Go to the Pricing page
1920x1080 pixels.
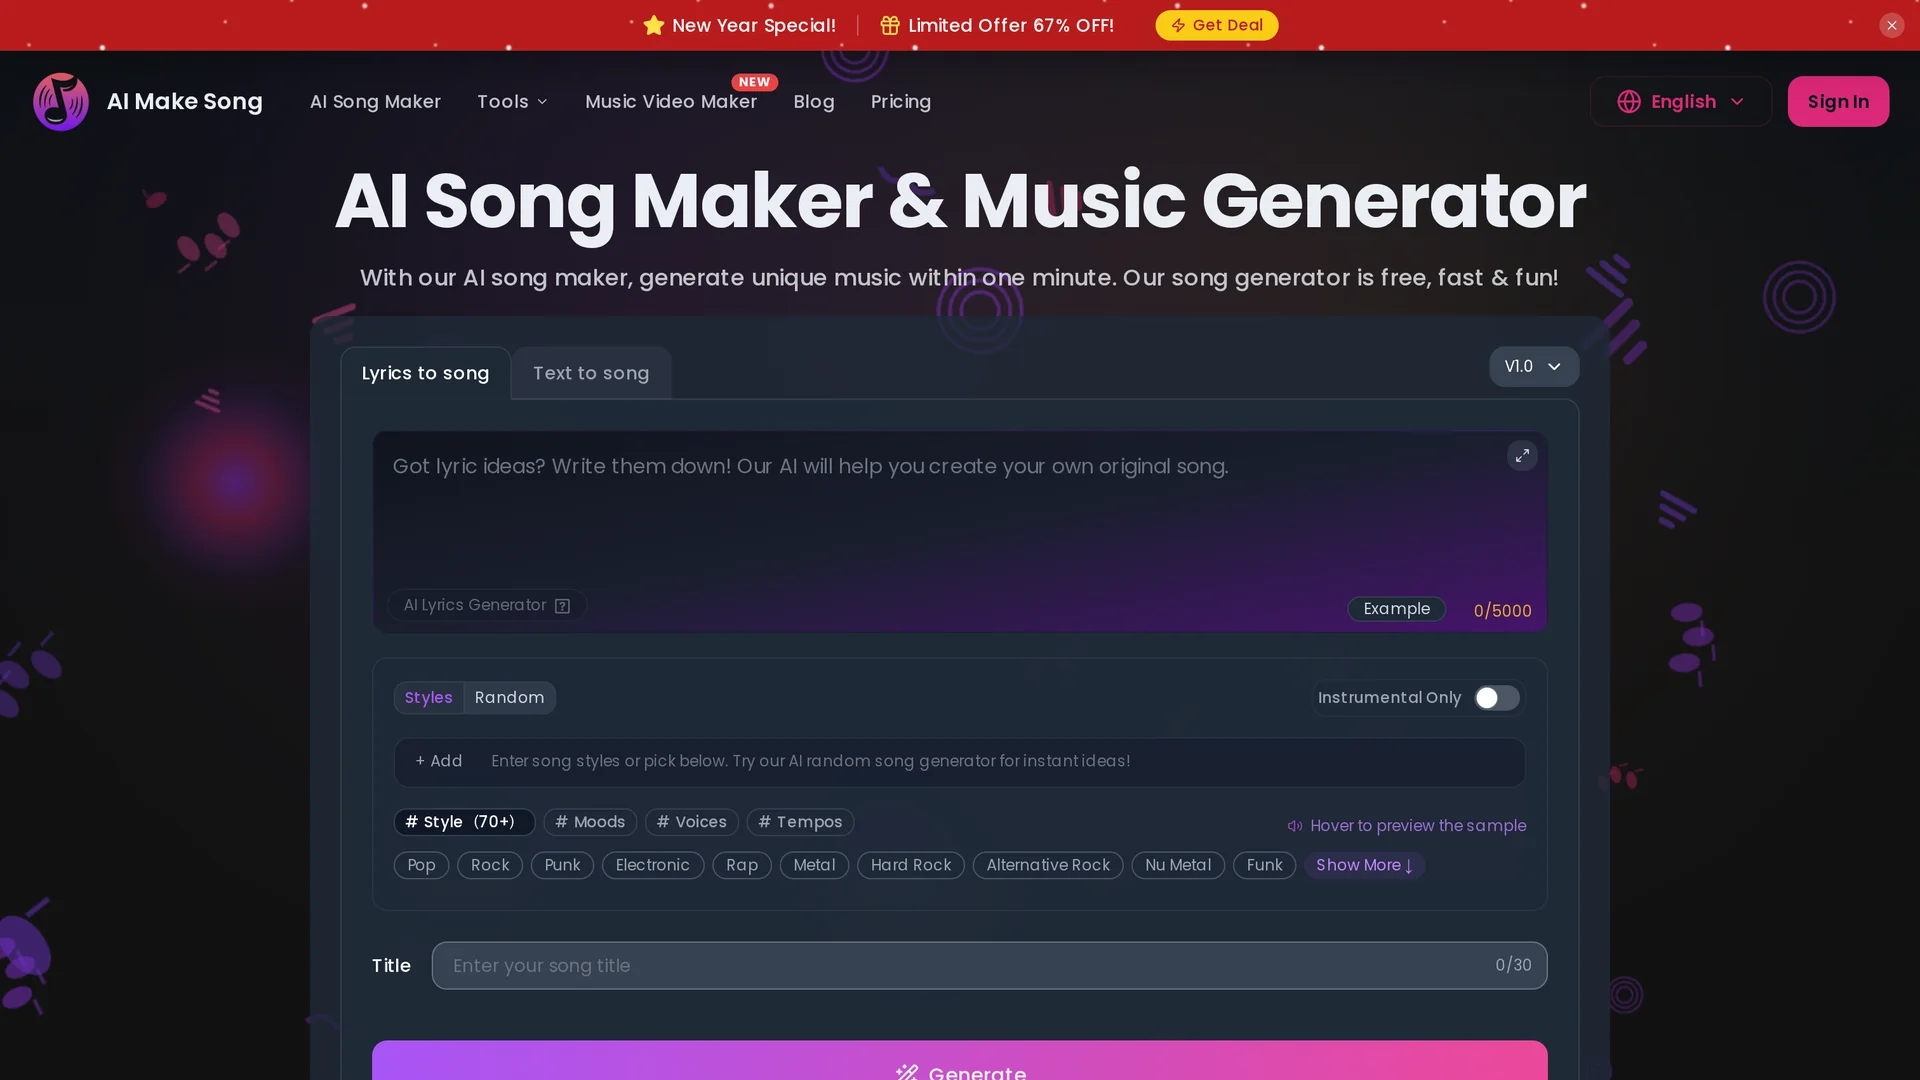click(900, 102)
